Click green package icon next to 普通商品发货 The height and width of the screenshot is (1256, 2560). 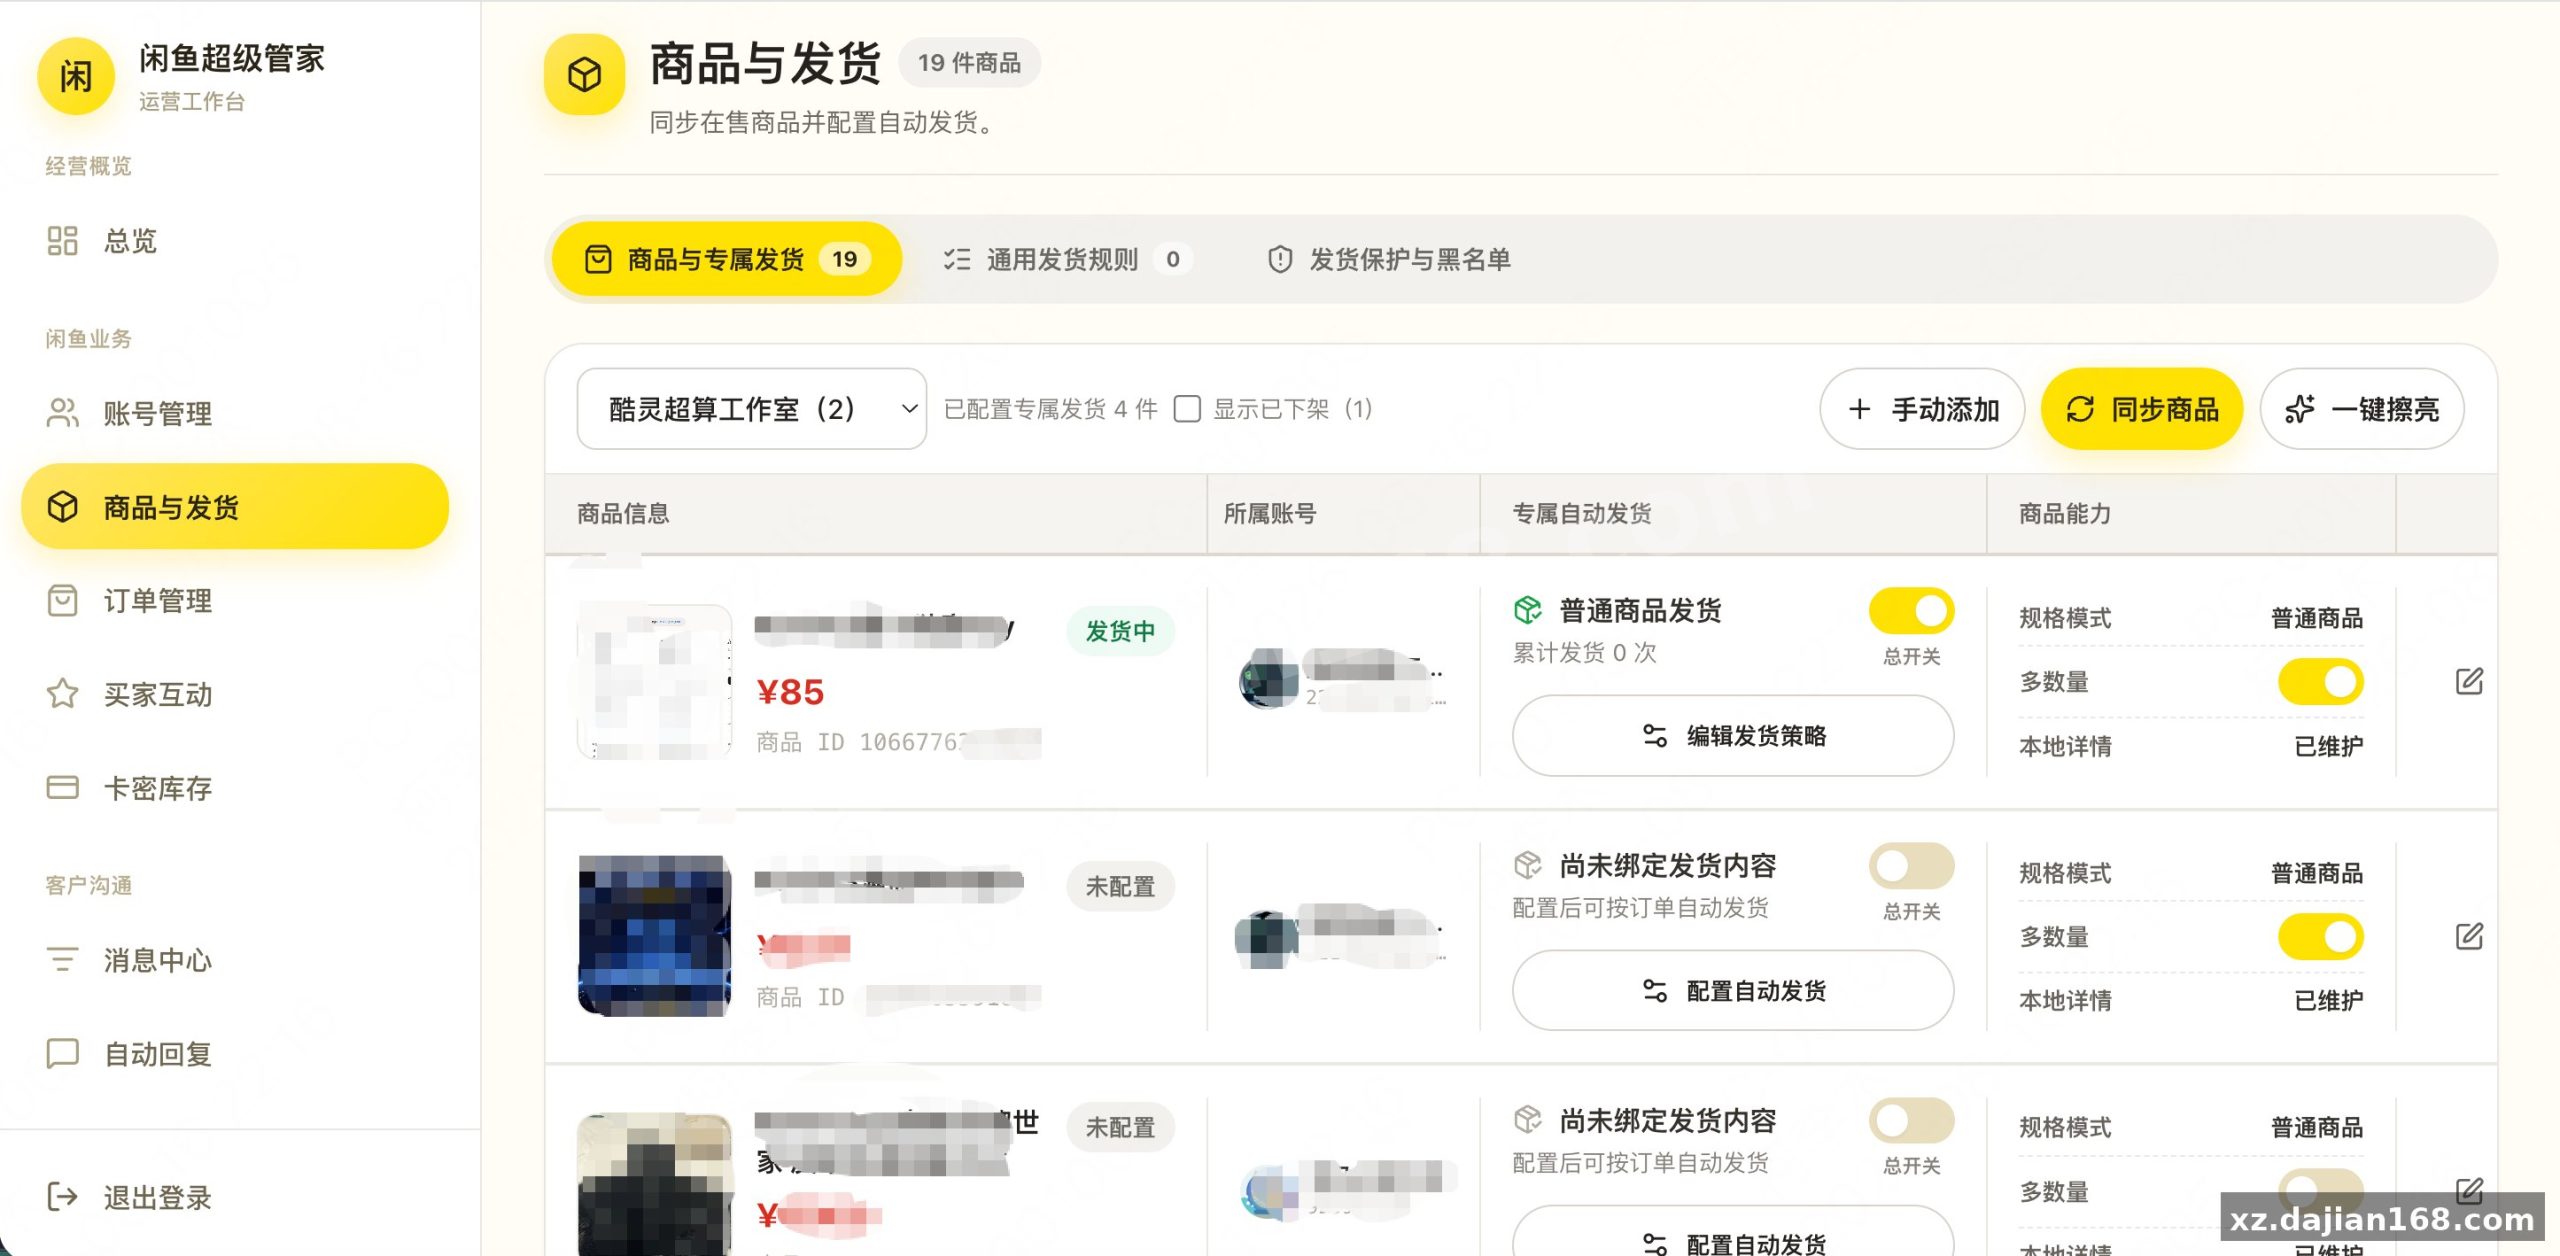coord(1528,610)
